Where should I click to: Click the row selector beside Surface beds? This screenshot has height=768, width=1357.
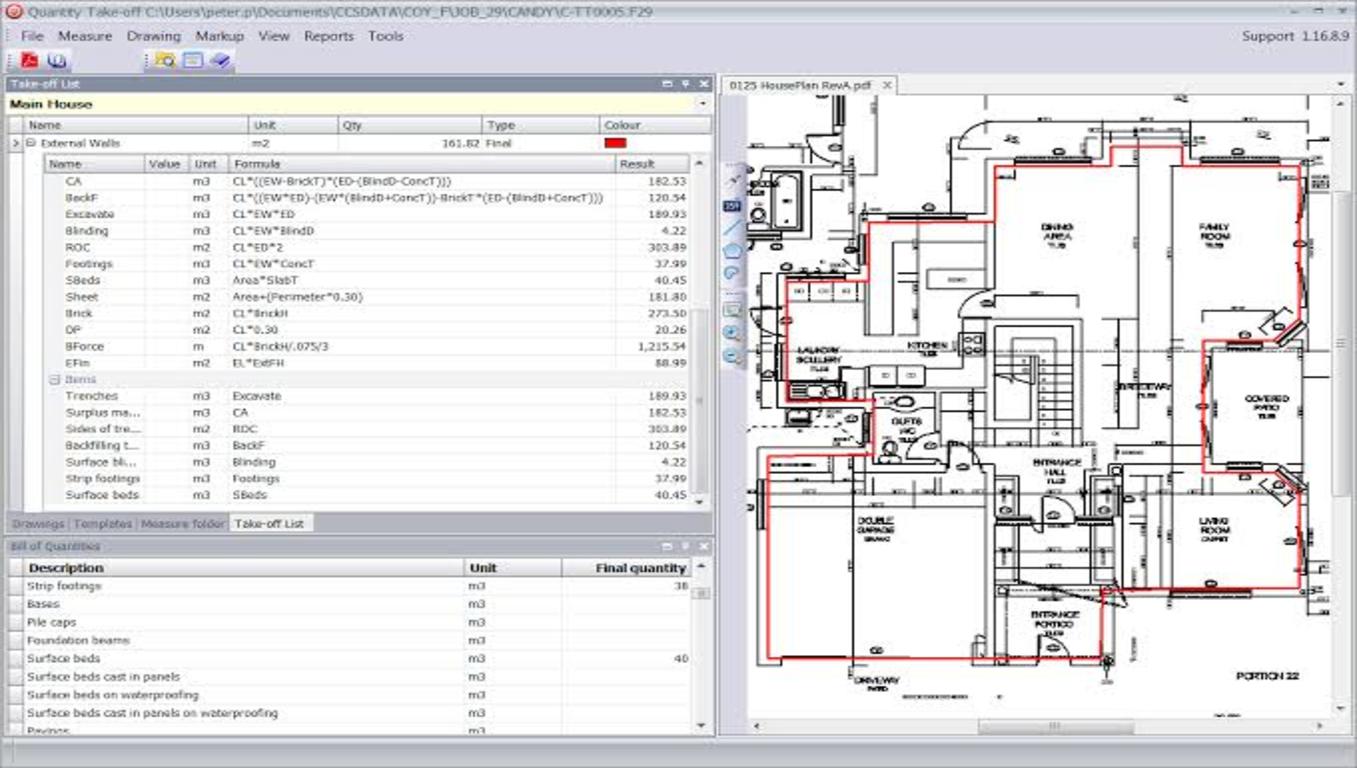point(15,659)
